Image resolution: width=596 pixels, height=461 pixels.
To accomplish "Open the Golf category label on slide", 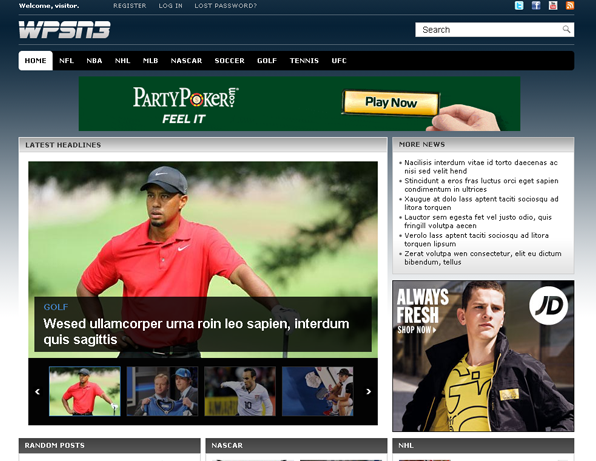I will click(55, 307).
